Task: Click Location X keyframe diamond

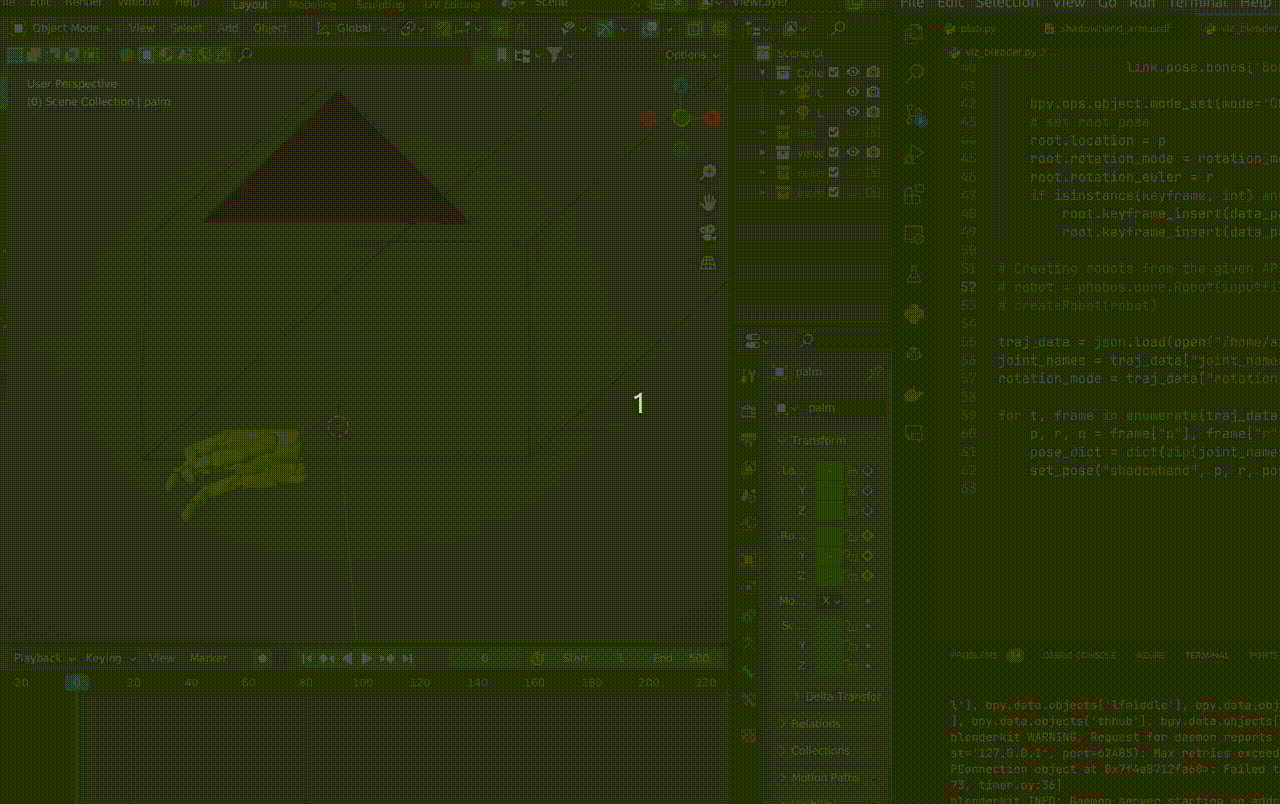Action: pyautogui.click(x=868, y=470)
